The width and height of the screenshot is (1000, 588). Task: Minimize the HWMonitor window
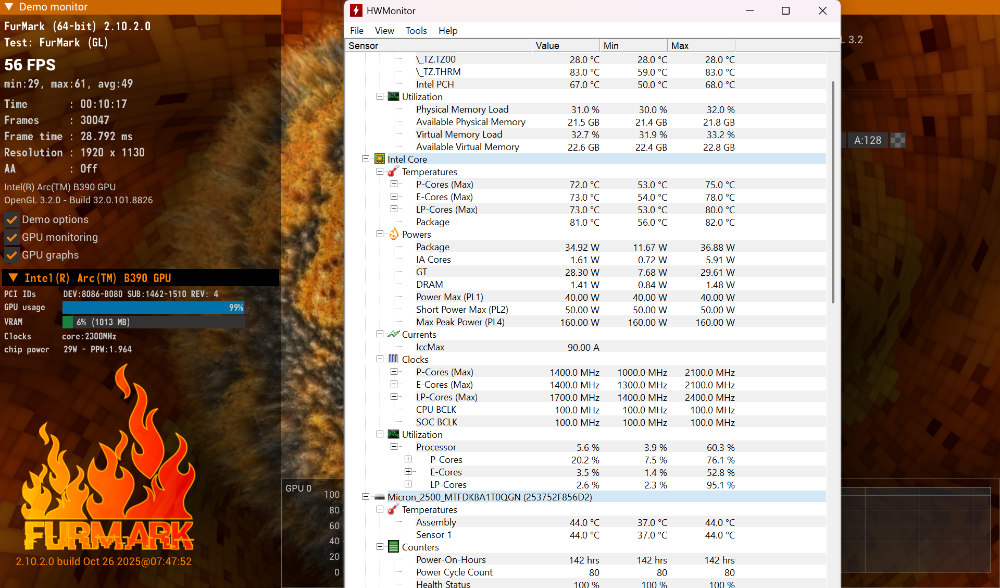tap(750, 11)
